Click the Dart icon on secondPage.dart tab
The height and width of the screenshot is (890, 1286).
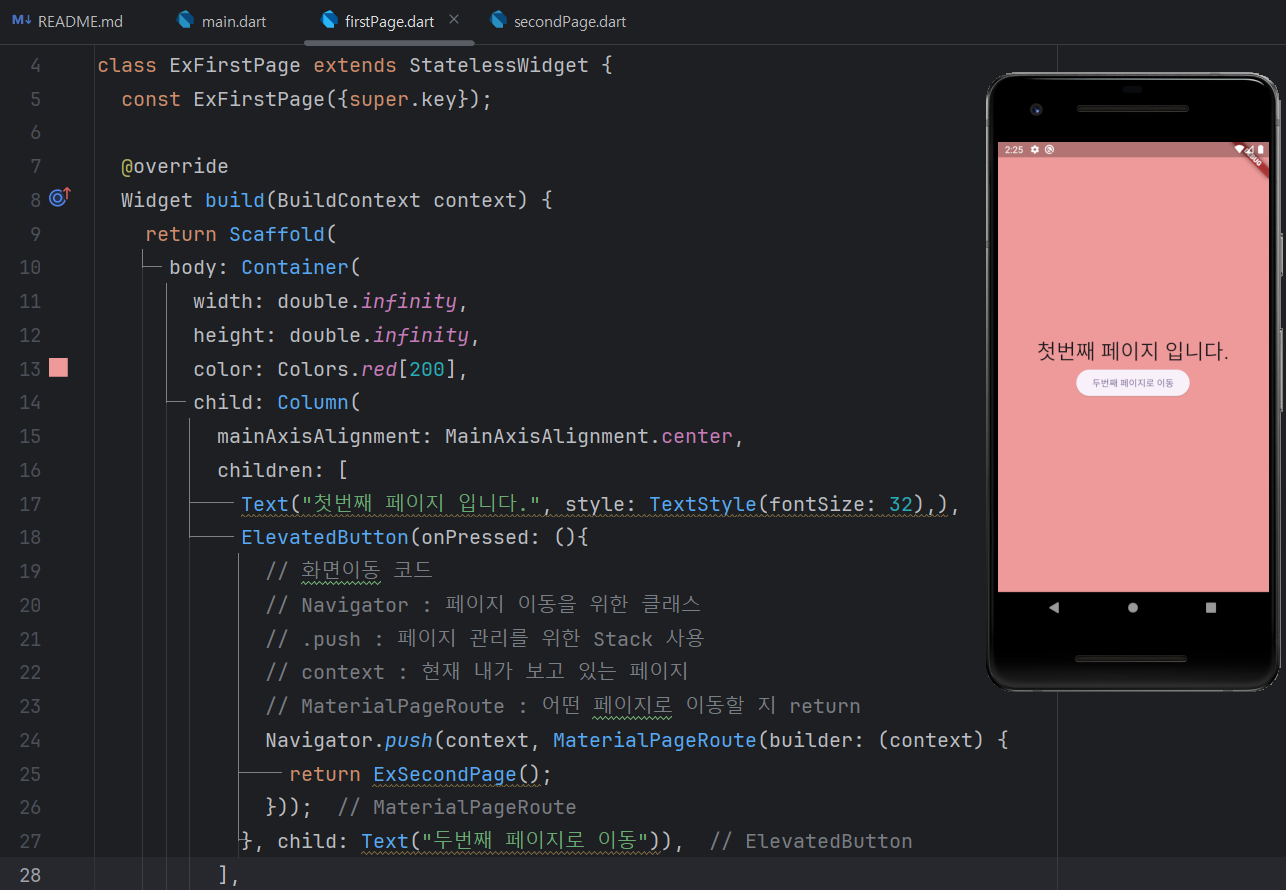tap(498, 20)
